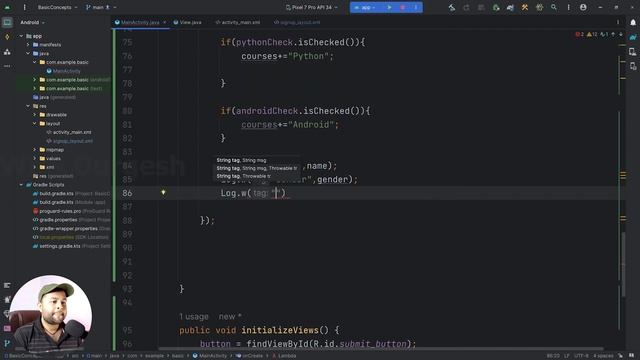The height and width of the screenshot is (360, 640).
Task: Expand the com.example.basic androidTest package
Action: click(x=35, y=80)
